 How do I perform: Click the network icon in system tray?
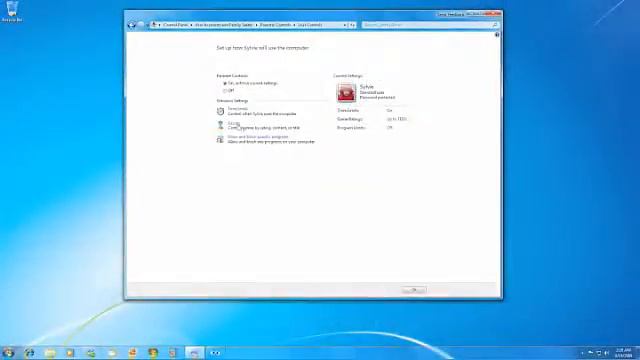click(x=598, y=353)
